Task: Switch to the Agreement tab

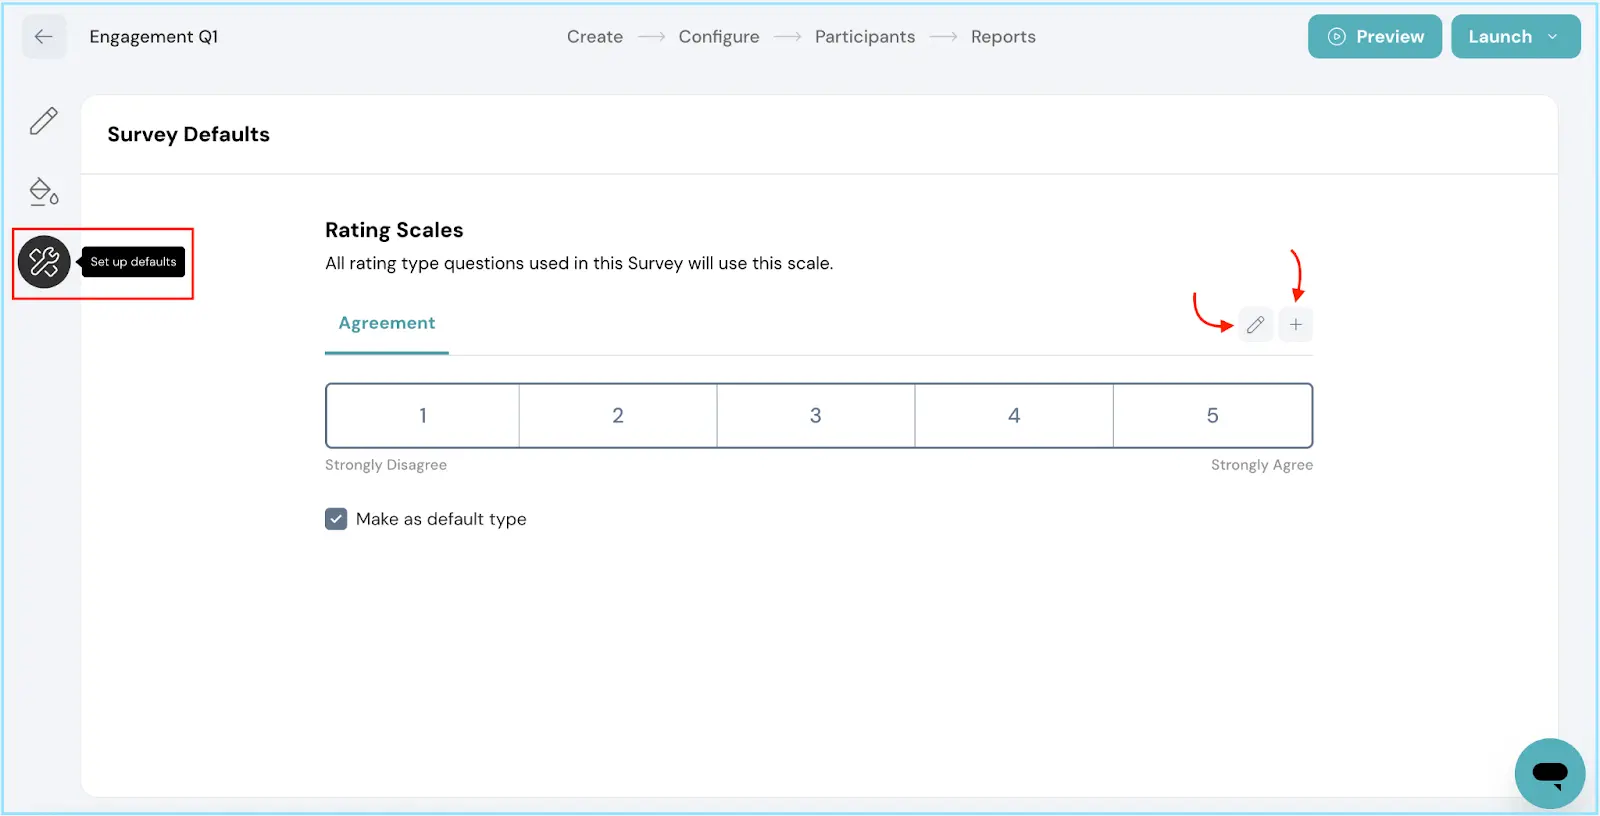Action: coord(386,323)
